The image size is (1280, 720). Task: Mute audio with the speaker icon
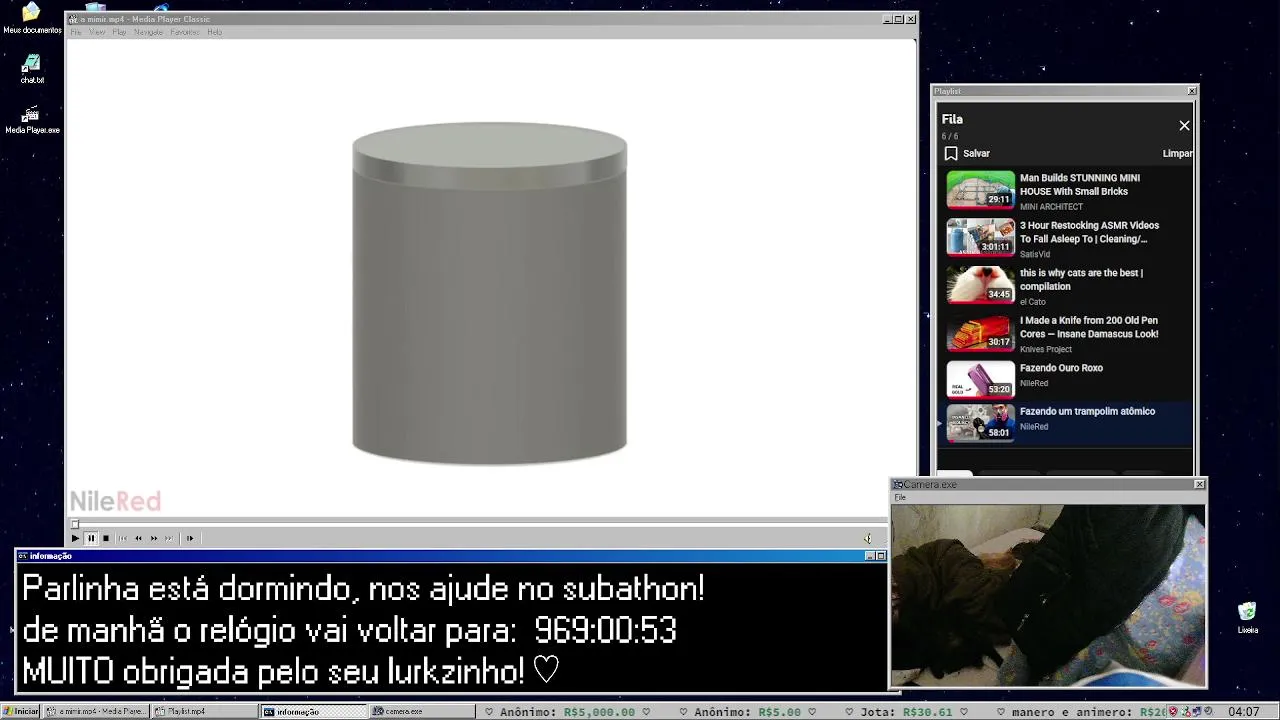pos(867,538)
